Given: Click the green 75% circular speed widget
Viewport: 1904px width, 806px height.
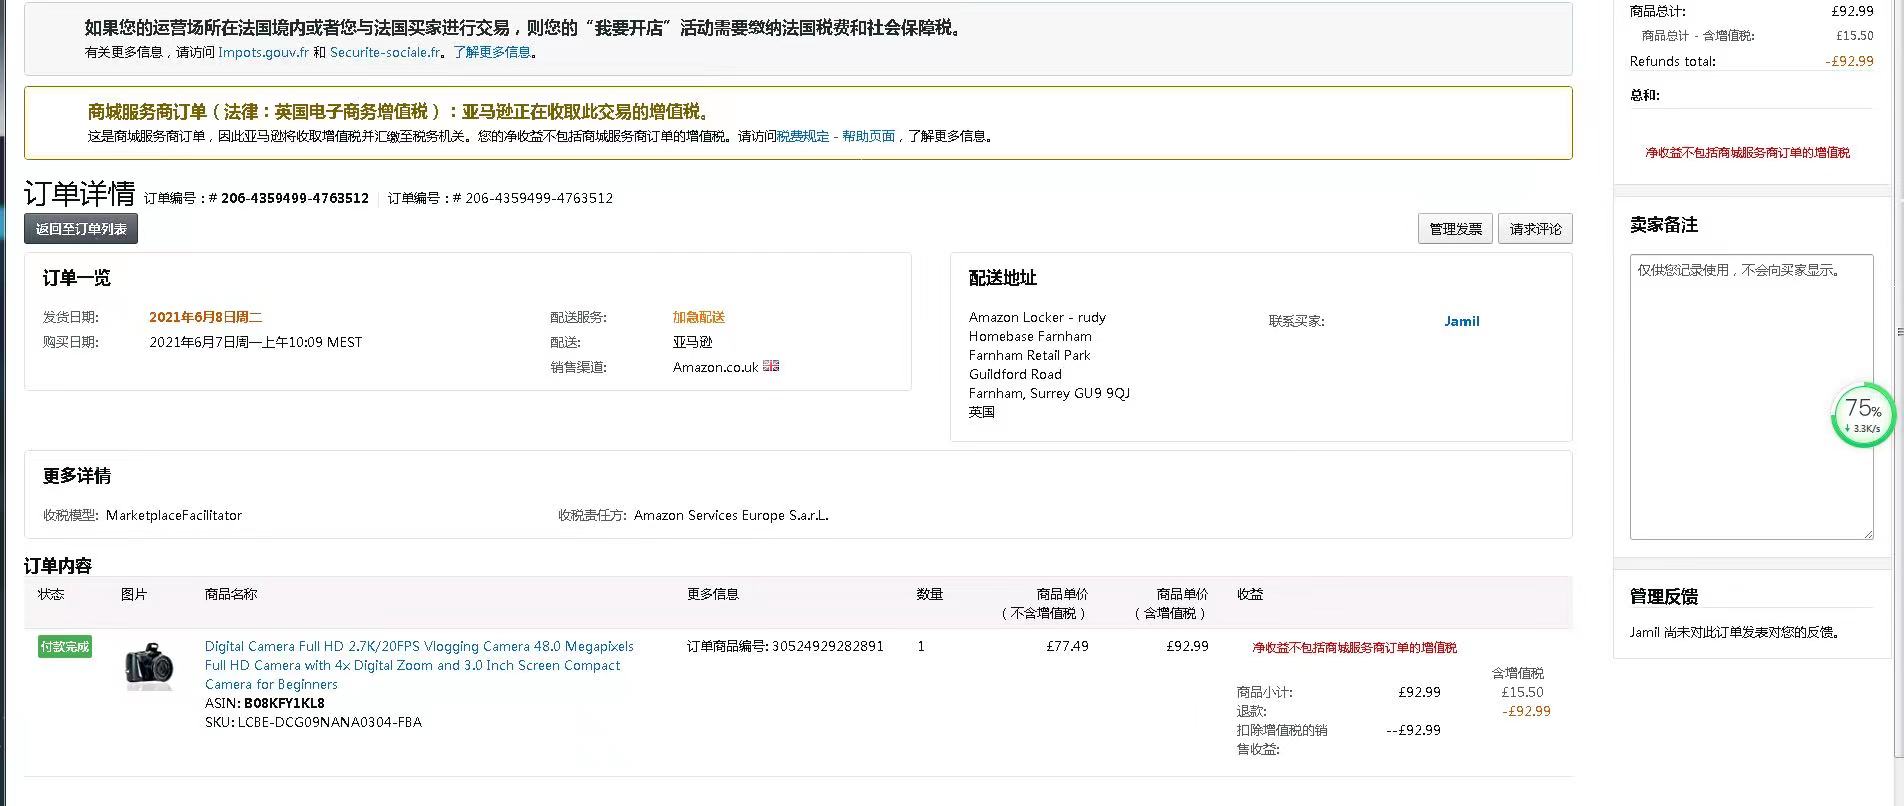Looking at the screenshot, I should coord(1862,415).
